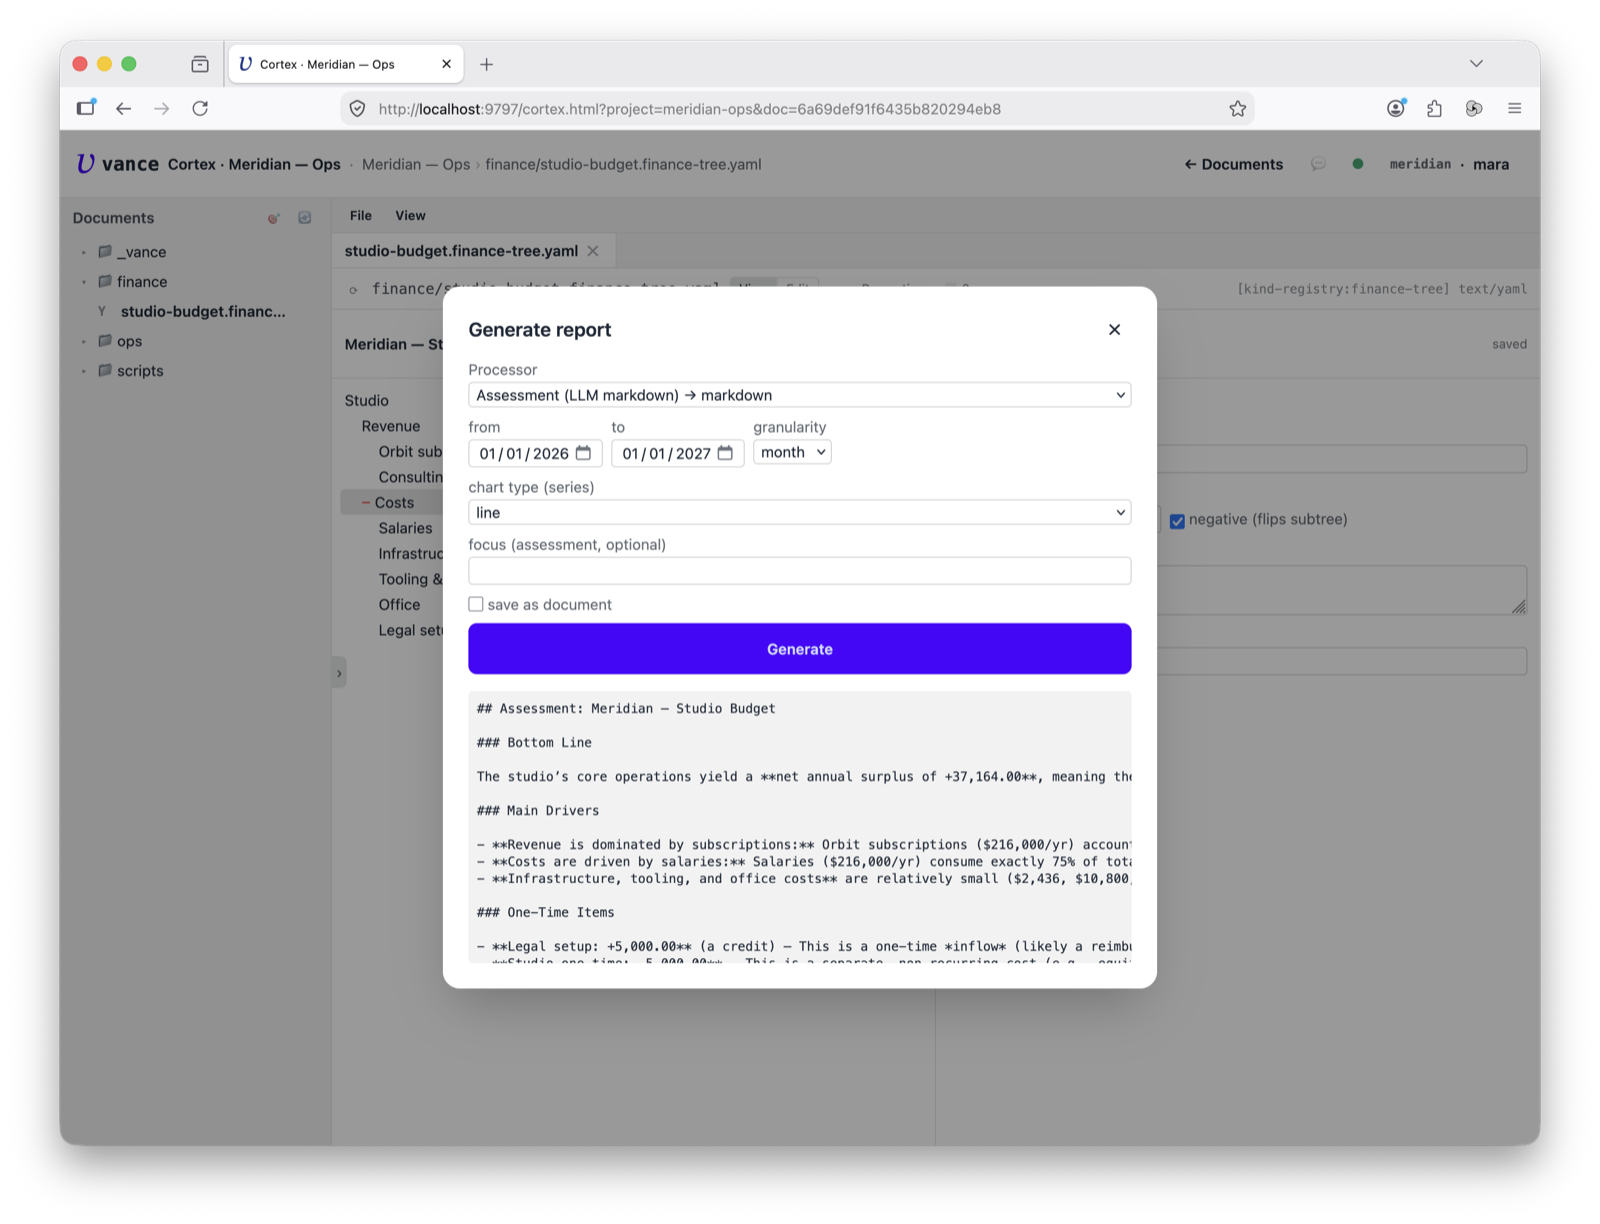Close the Cortex browser tab
The width and height of the screenshot is (1600, 1224).
pyautogui.click(x=446, y=64)
